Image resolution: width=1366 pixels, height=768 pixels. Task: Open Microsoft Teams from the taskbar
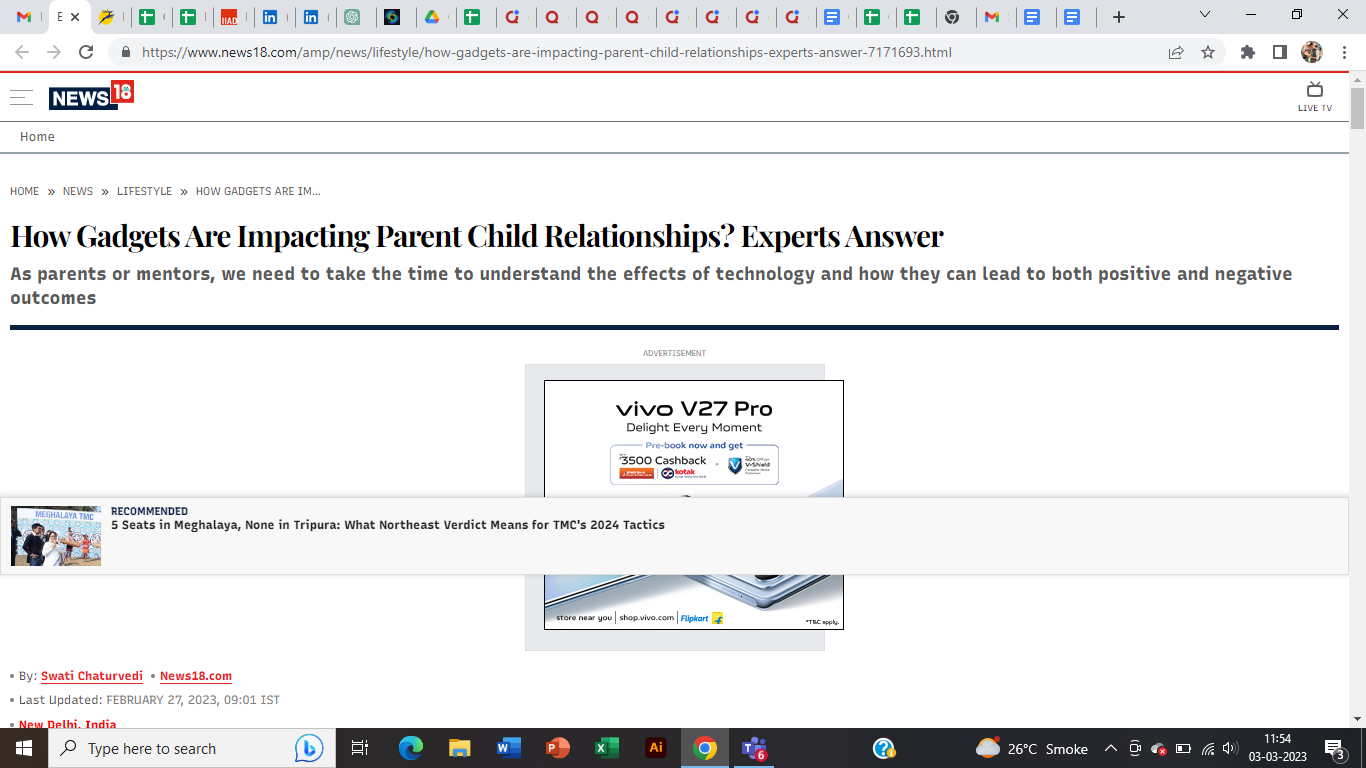[x=754, y=748]
